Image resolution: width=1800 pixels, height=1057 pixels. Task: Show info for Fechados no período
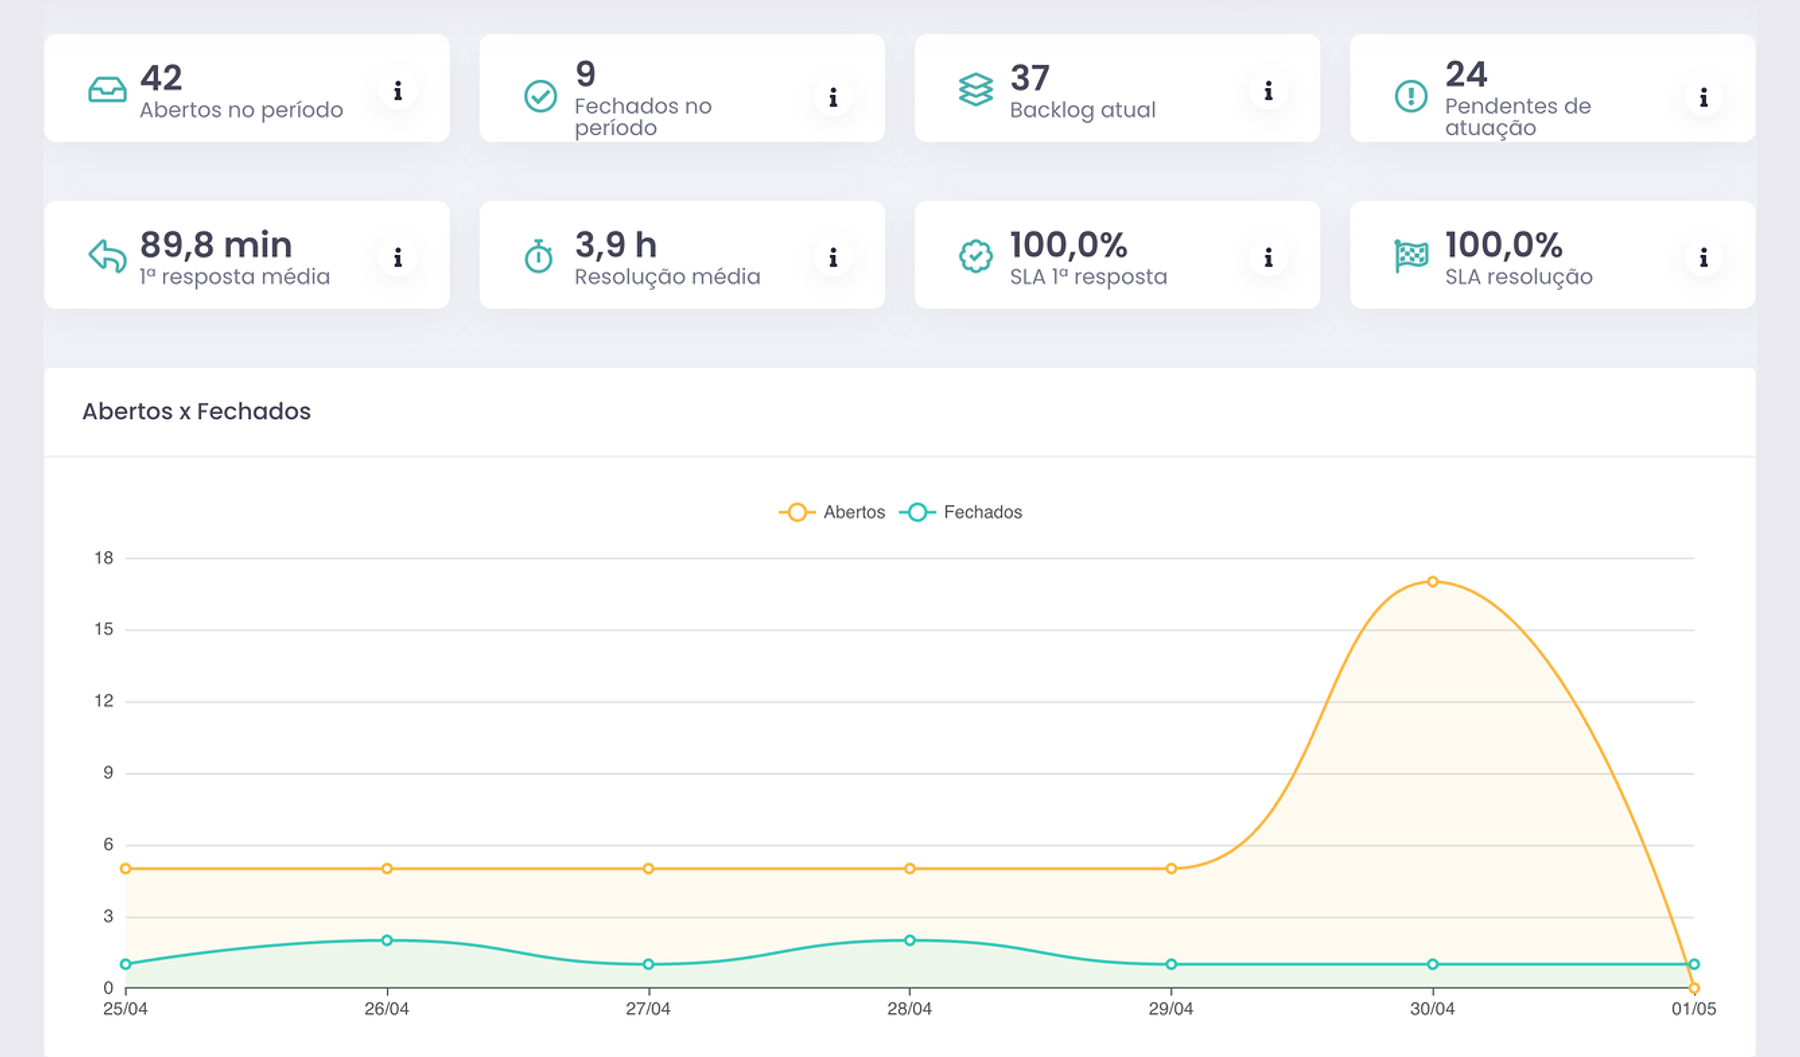pos(833,97)
